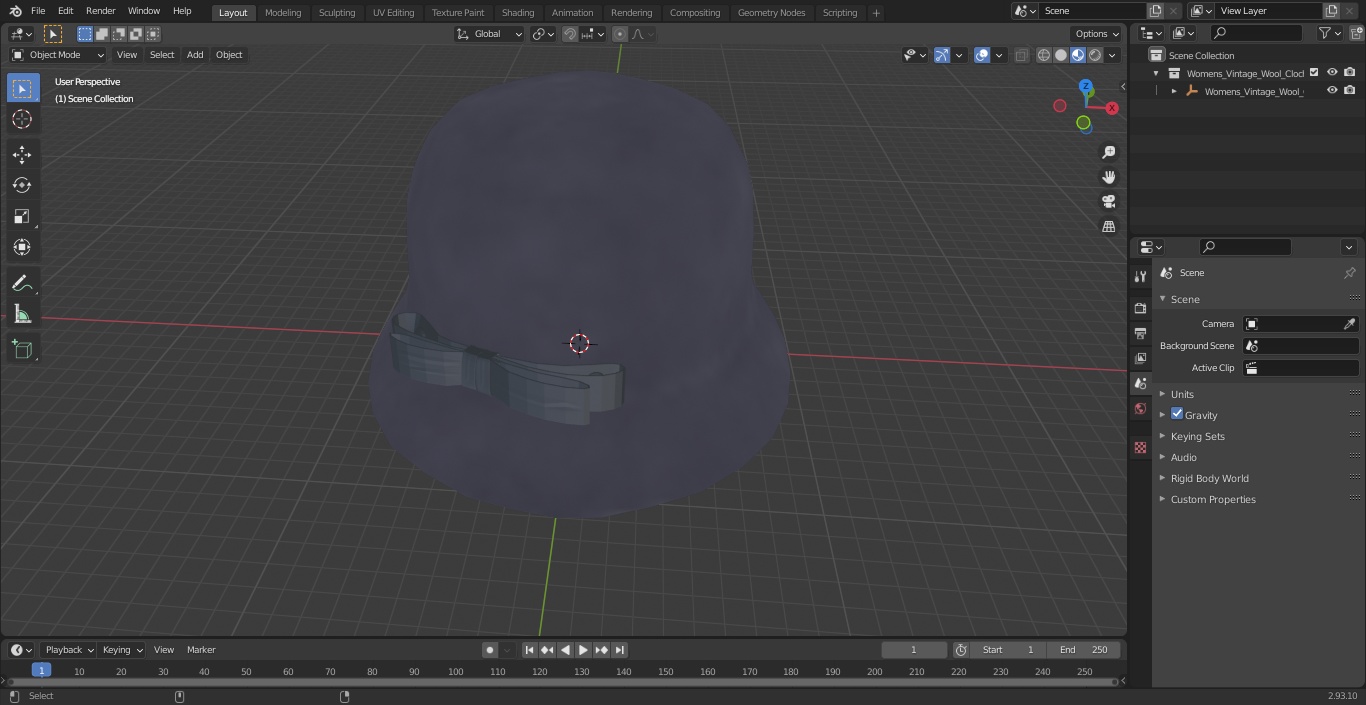The height and width of the screenshot is (705, 1366).
Task: Activate the Rotate tool
Action: [x=22, y=185]
